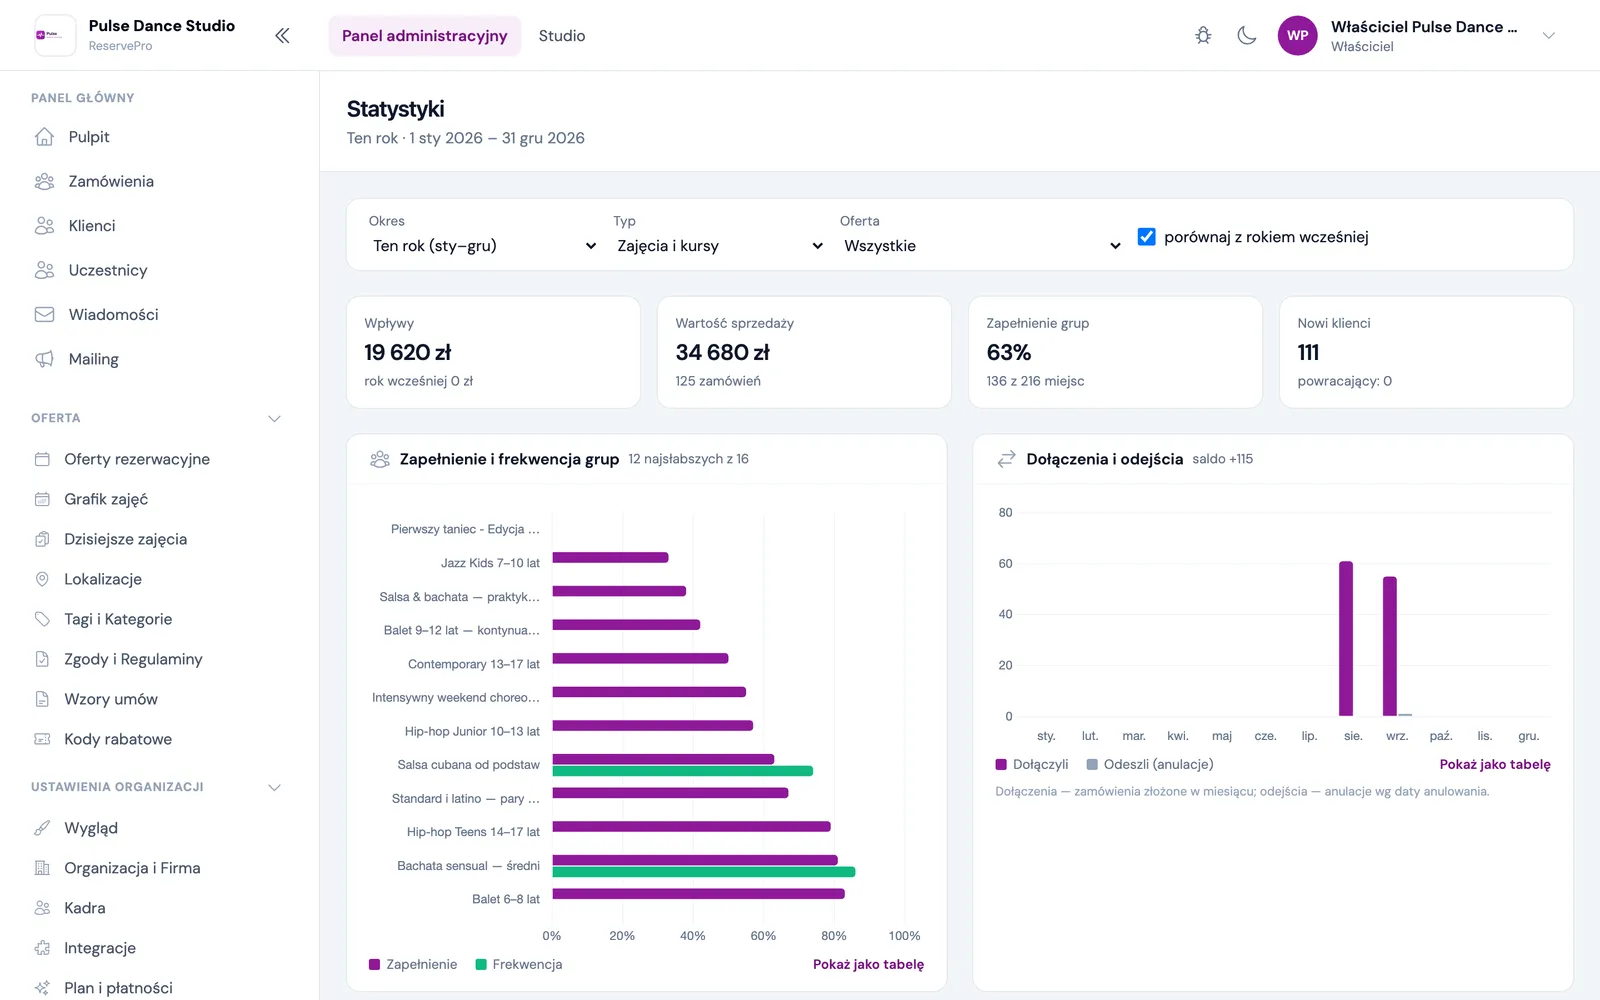
Task: Click the Klienci people icon
Action: tap(44, 226)
